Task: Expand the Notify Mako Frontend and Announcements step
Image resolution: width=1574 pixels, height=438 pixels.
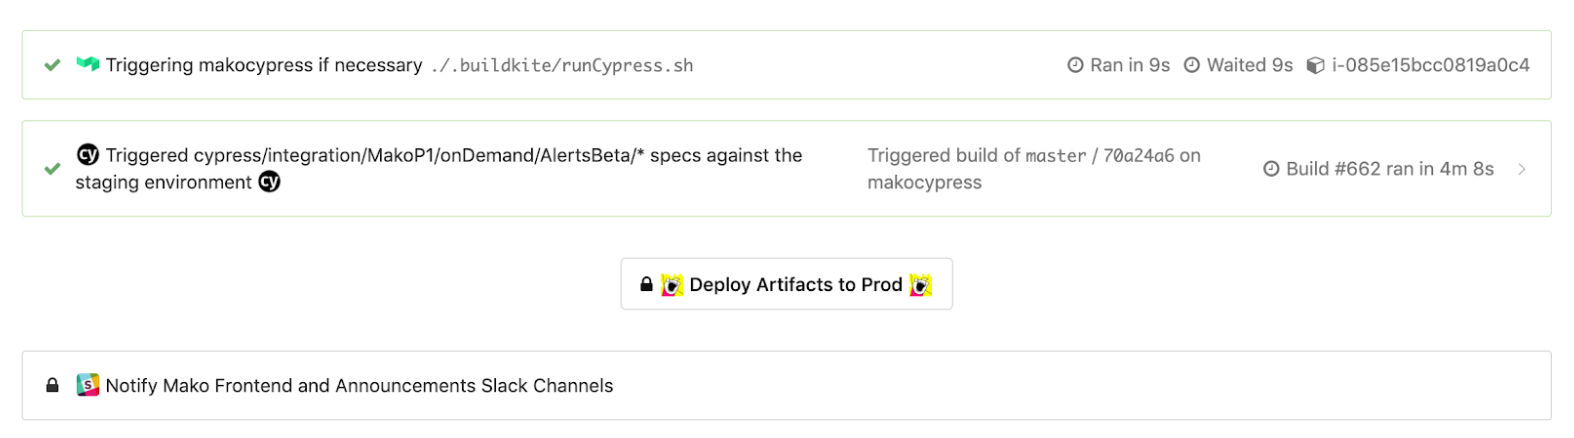Action: [359, 386]
